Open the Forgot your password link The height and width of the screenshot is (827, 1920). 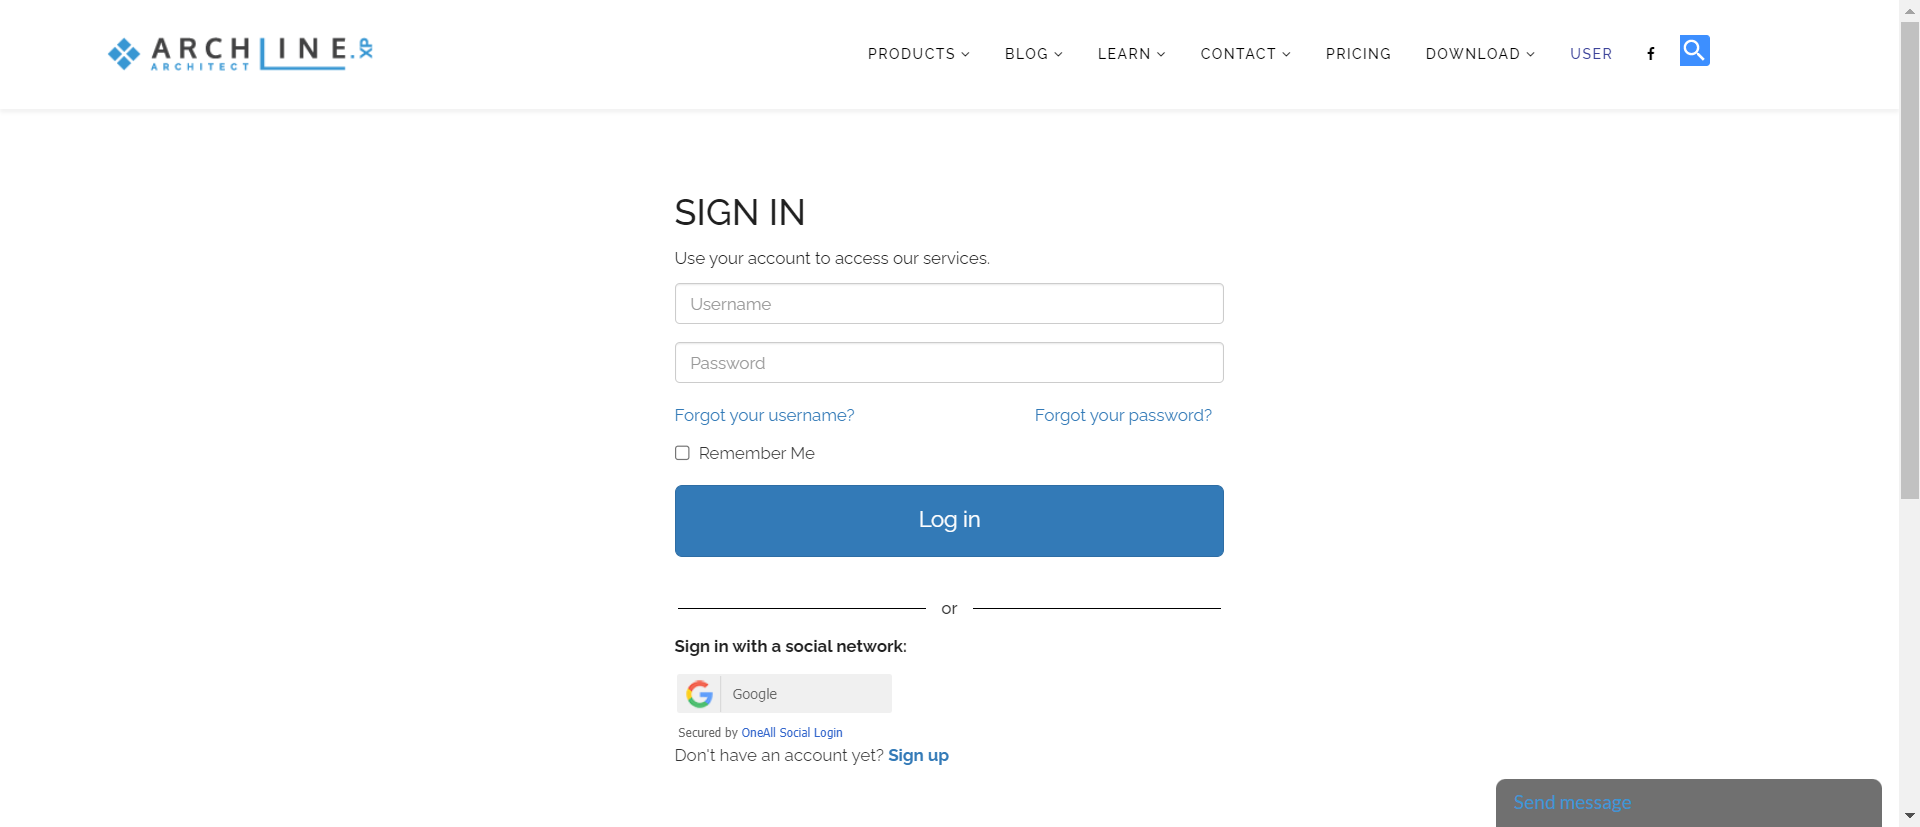pos(1123,415)
